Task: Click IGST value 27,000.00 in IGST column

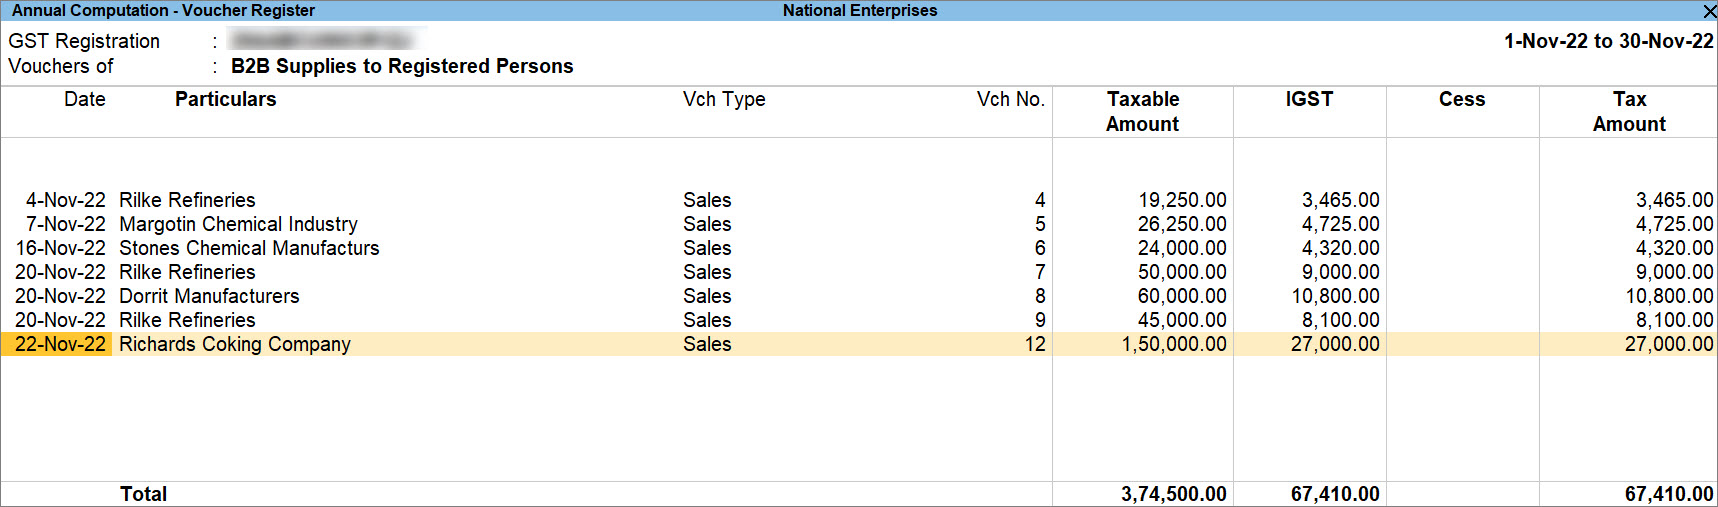Action: pyautogui.click(x=1335, y=344)
